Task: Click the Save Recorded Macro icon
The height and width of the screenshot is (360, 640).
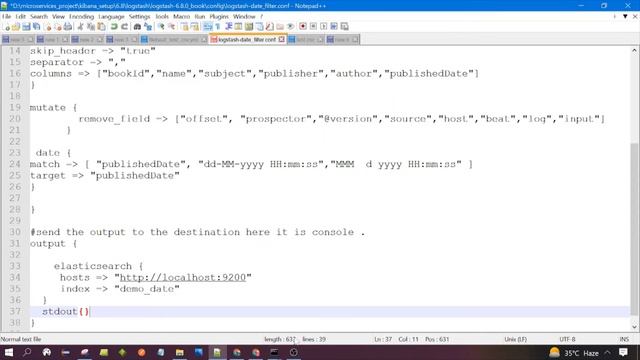Action: [344, 27]
